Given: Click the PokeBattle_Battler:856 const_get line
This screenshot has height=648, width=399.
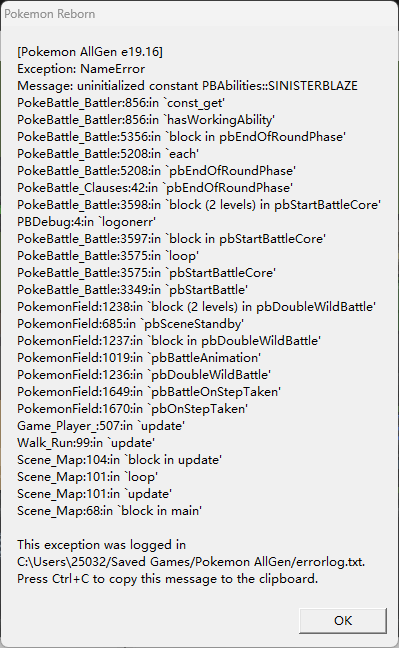Looking at the screenshot, I should coord(121,103).
